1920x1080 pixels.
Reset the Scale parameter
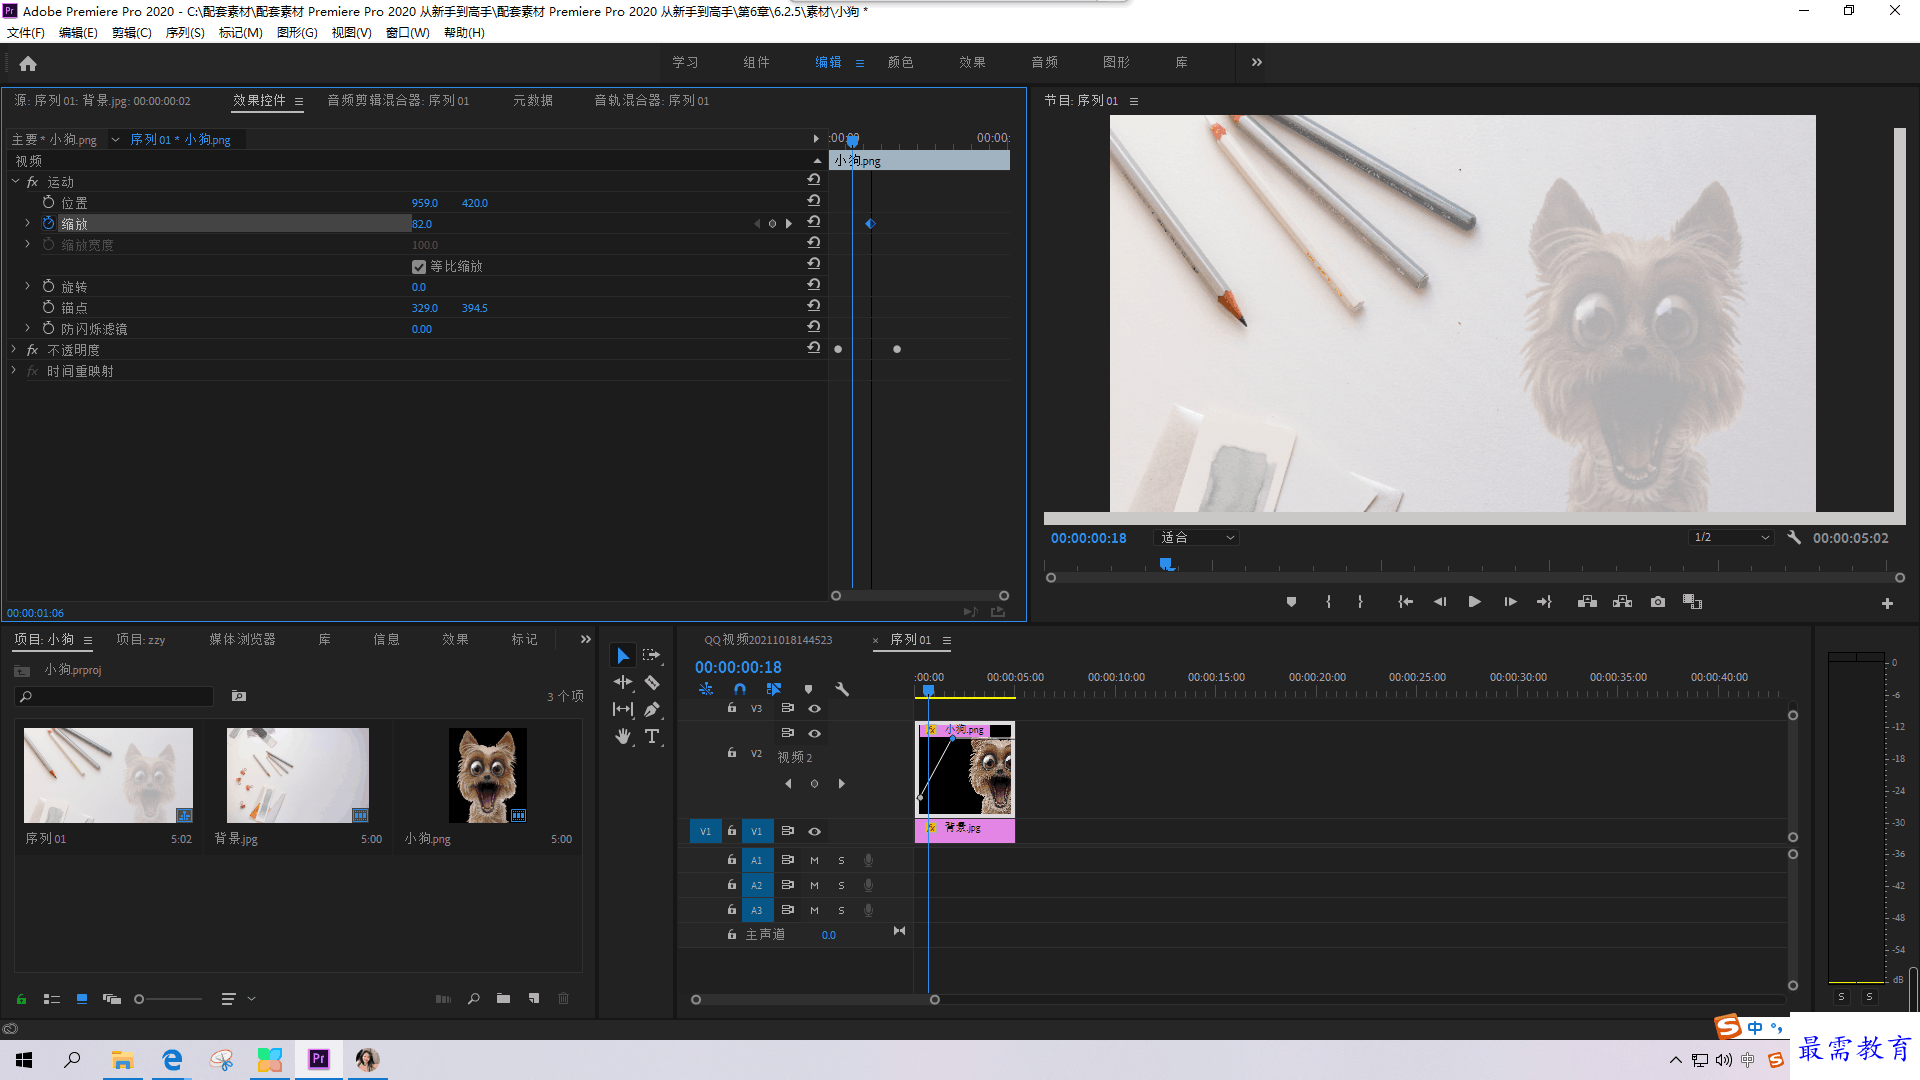pyautogui.click(x=814, y=222)
